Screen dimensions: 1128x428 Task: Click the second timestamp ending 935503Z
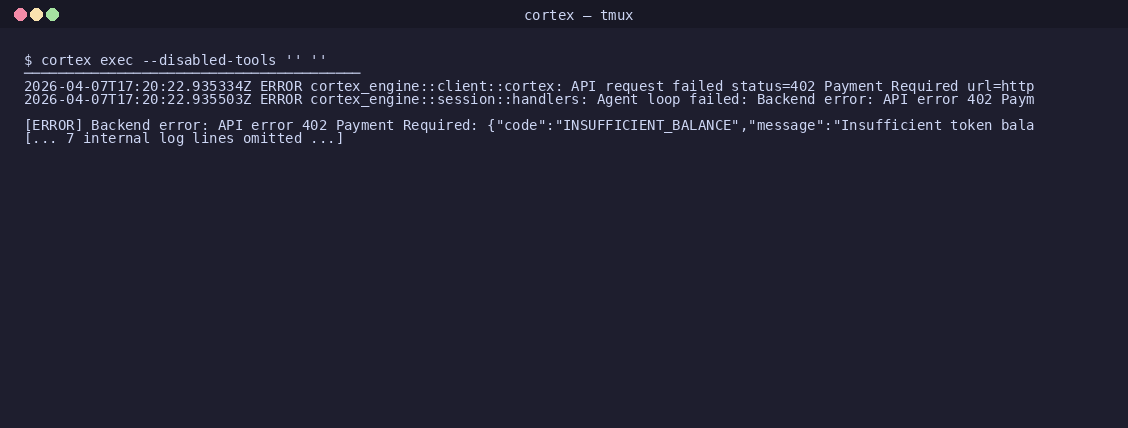[137, 99]
